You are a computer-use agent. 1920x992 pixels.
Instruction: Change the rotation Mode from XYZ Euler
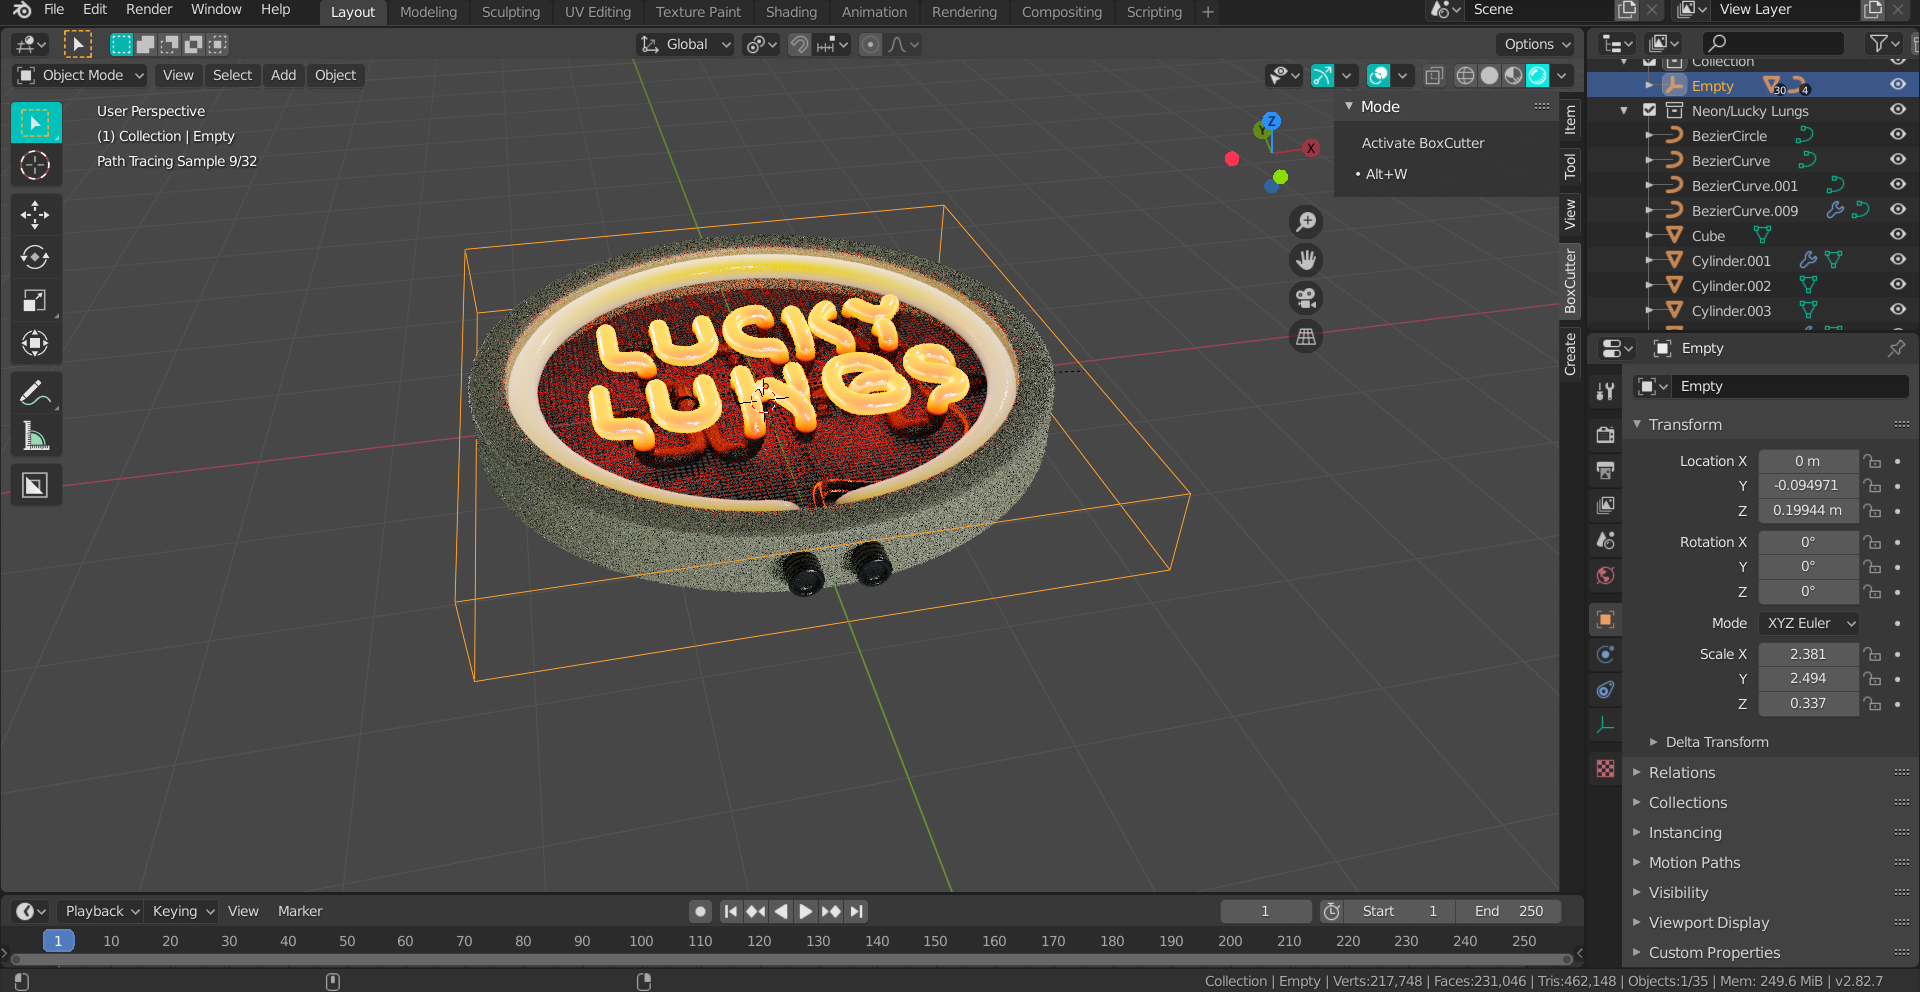click(1808, 623)
